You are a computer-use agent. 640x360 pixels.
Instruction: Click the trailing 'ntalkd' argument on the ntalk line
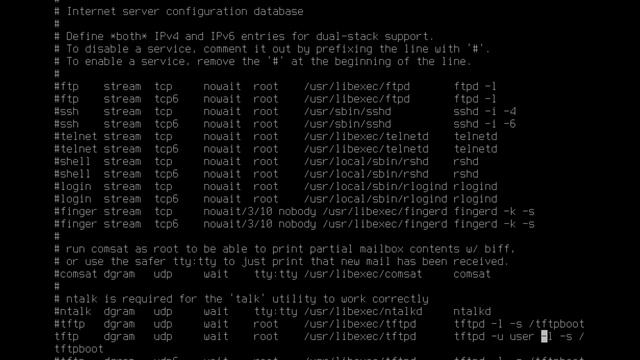tap(472, 311)
